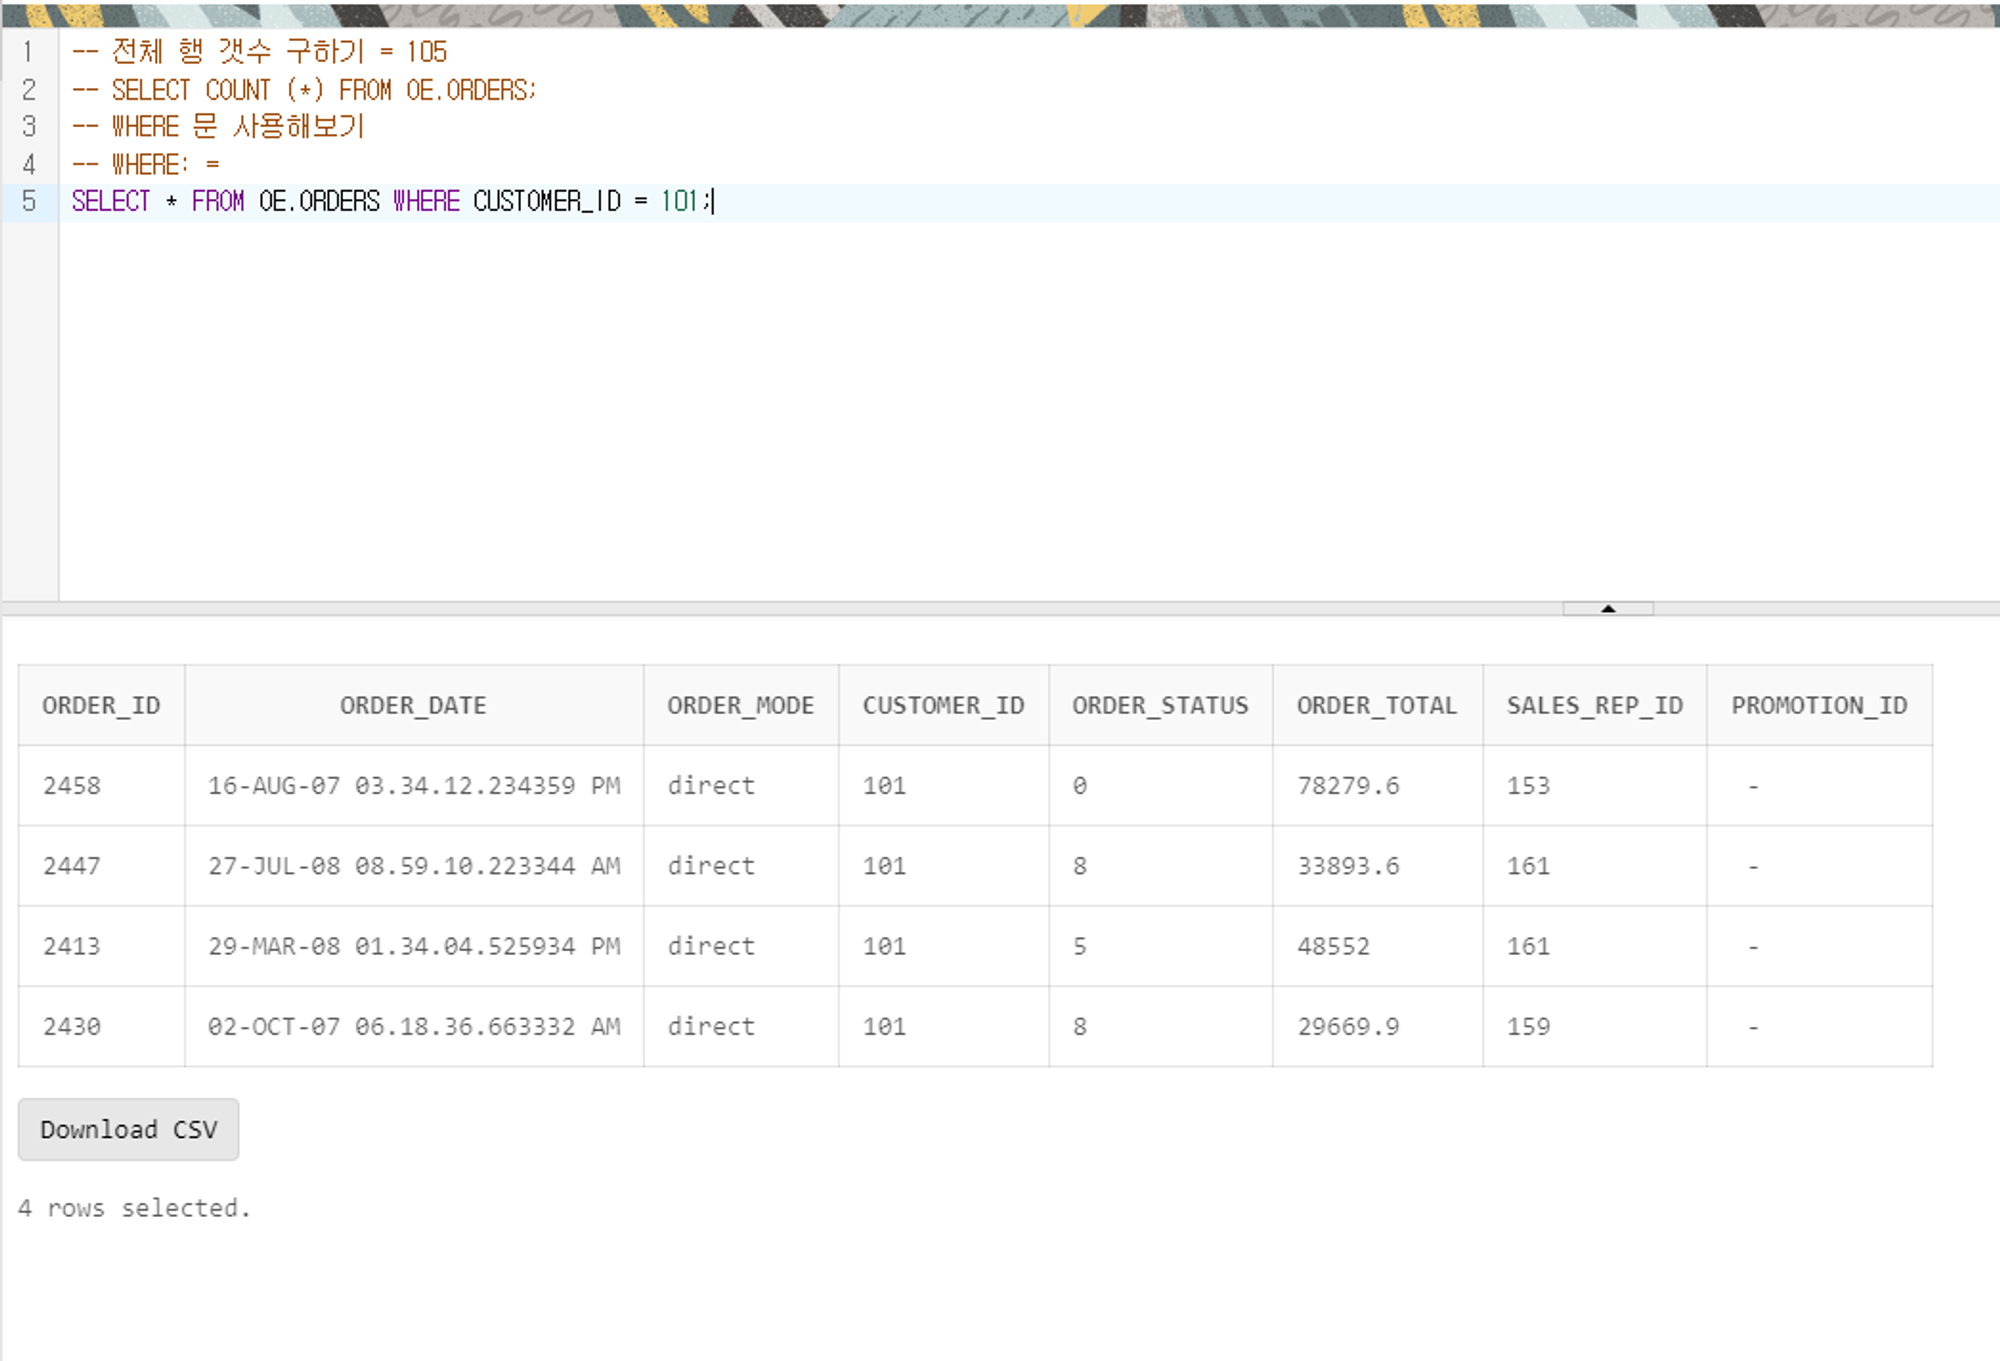Click the ORDER_DATE column header
Image resolution: width=2000 pixels, height=1361 pixels.
pyautogui.click(x=413, y=706)
